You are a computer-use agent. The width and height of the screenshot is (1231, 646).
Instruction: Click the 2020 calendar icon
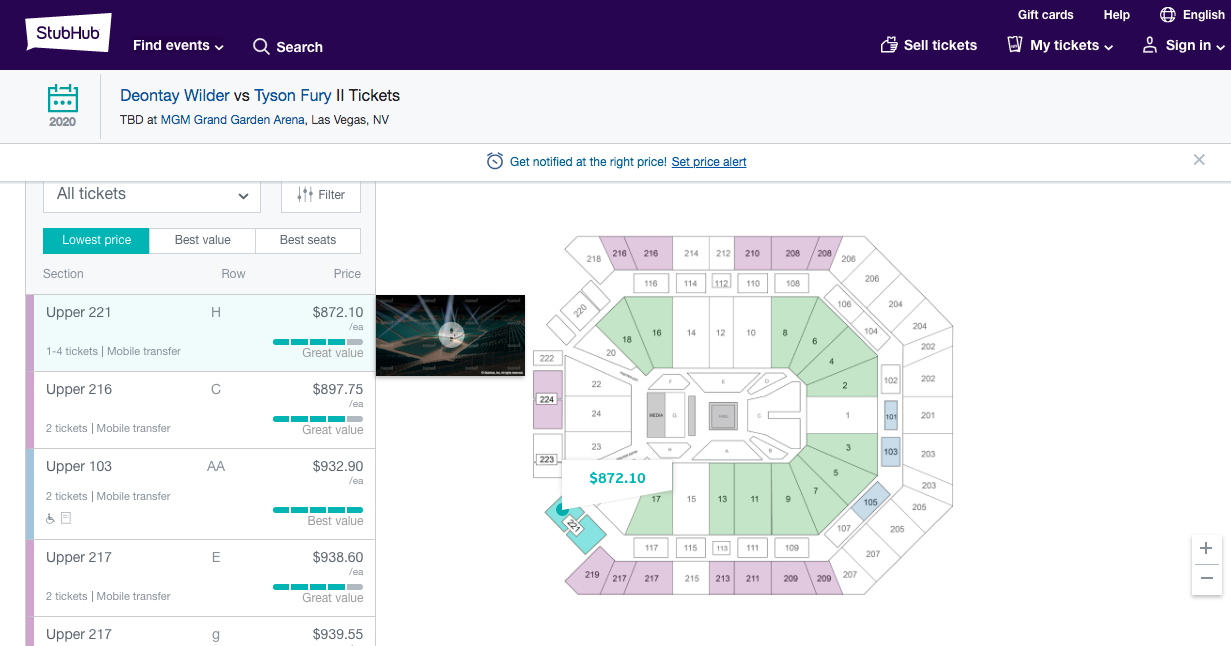pos(62,100)
